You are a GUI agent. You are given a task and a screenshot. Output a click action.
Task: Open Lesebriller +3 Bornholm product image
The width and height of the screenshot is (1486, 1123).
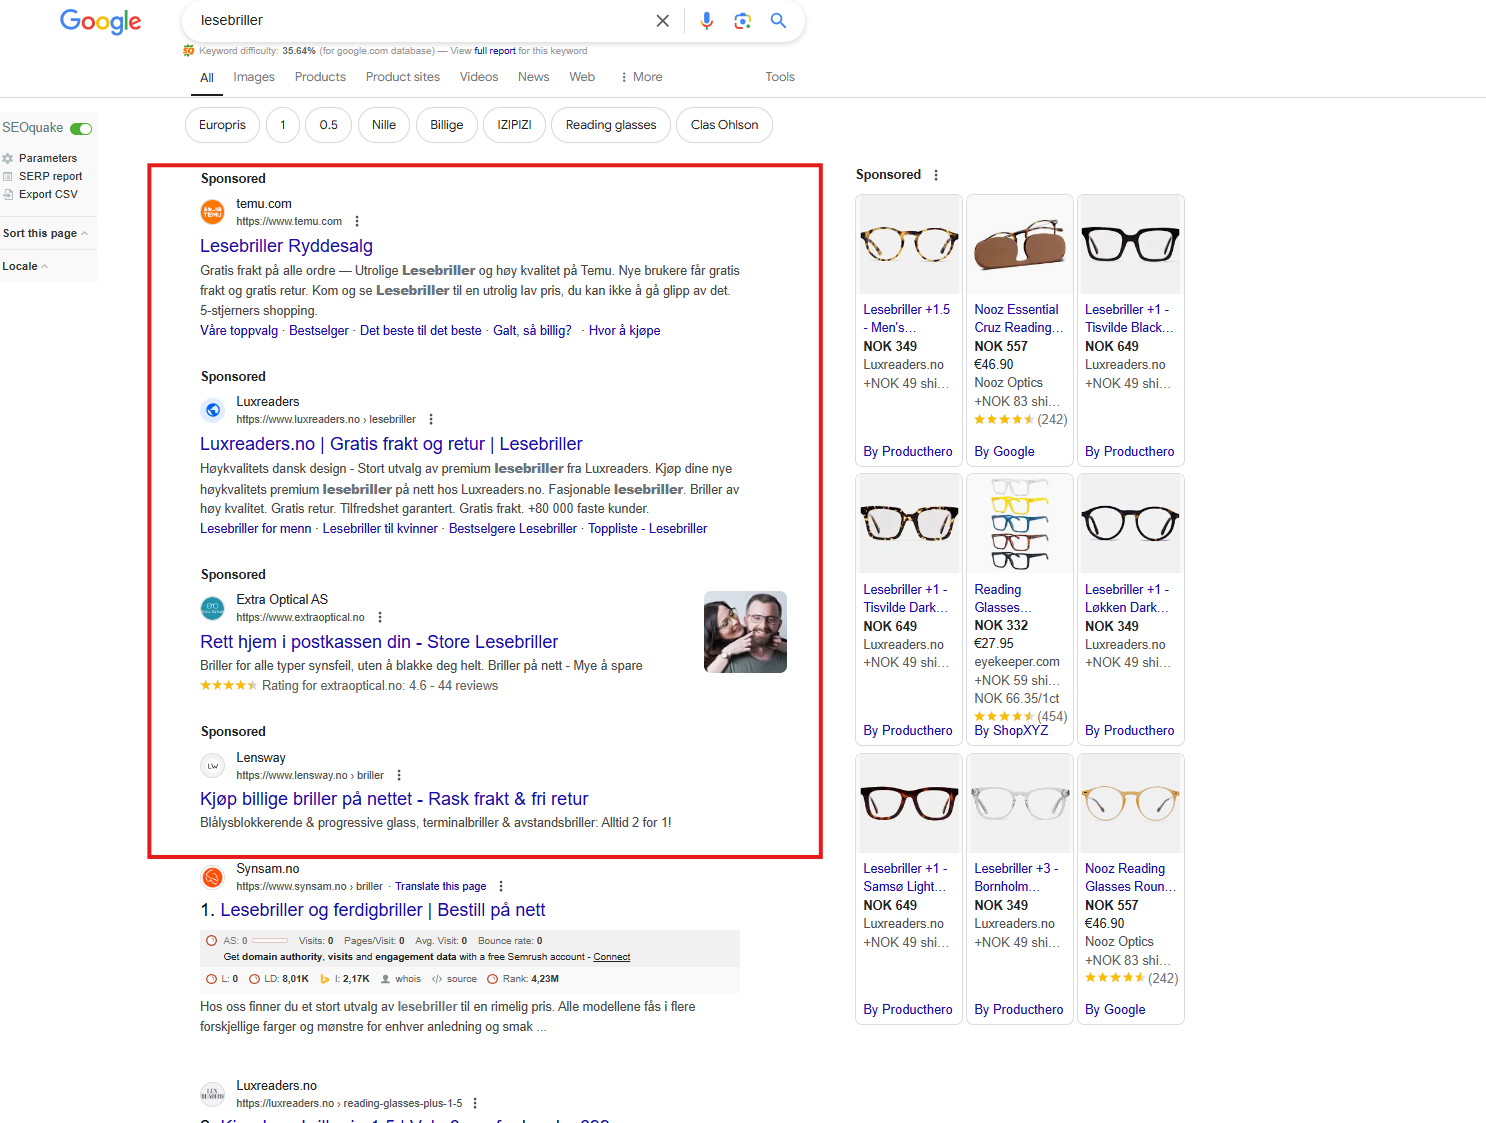(1020, 803)
